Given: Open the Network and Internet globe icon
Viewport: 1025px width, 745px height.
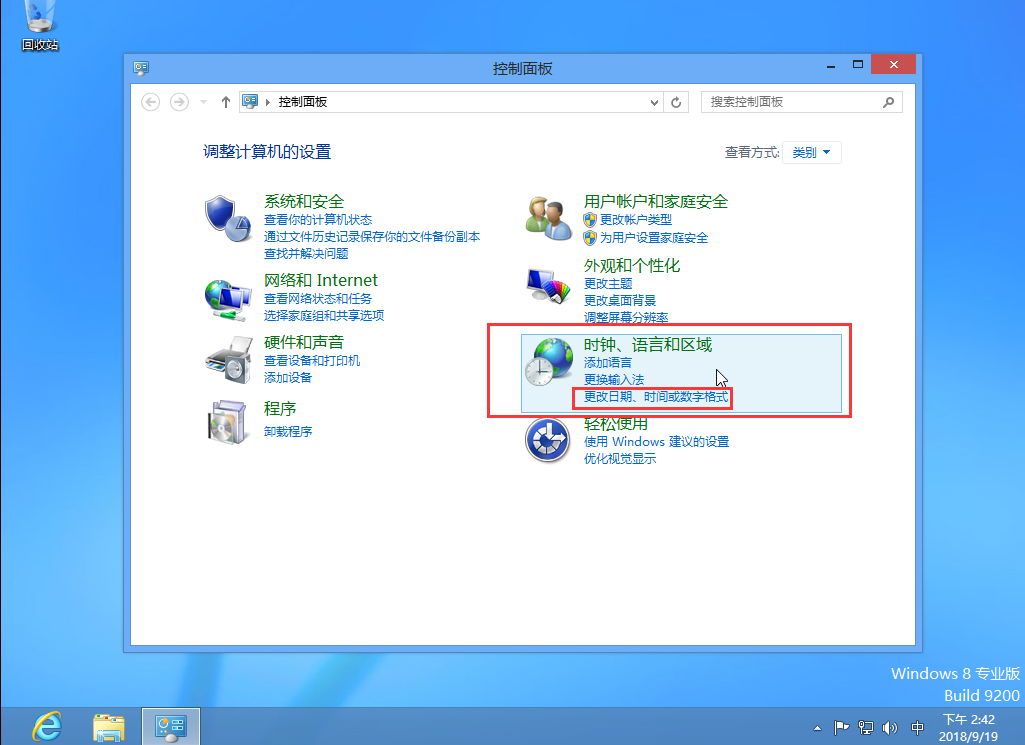Looking at the screenshot, I should tap(227, 298).
